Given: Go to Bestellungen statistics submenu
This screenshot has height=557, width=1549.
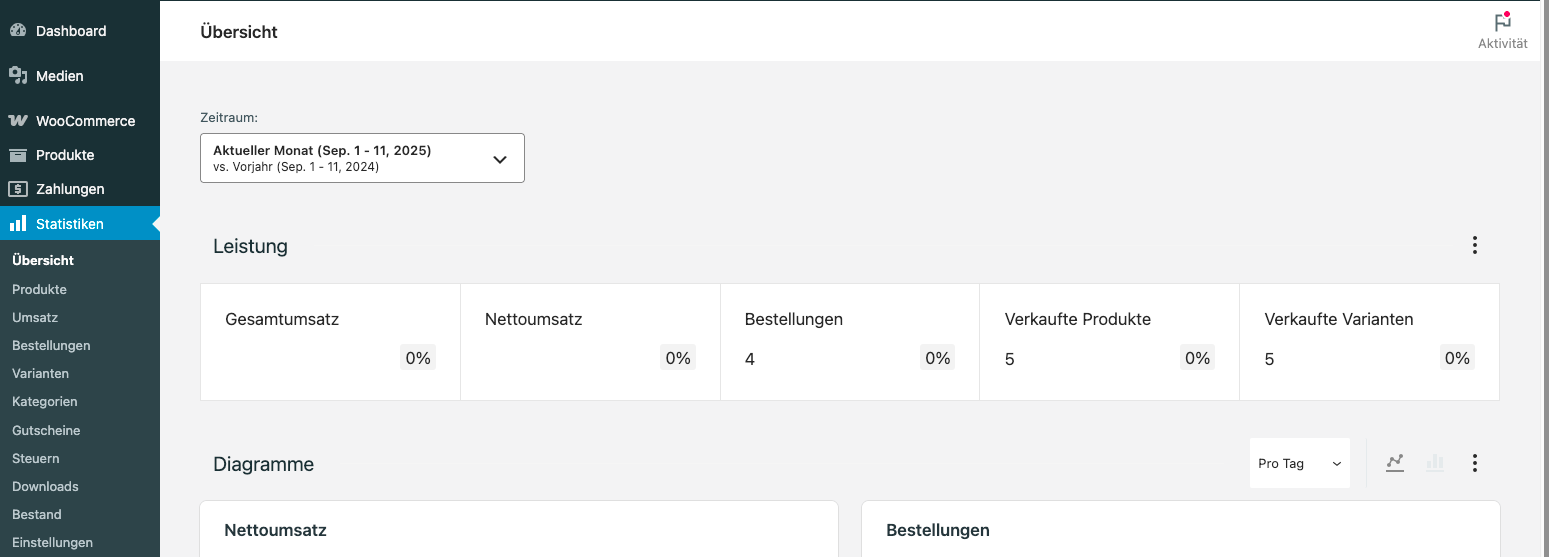Looking at the screenshot, I should [x=51, y=345].
